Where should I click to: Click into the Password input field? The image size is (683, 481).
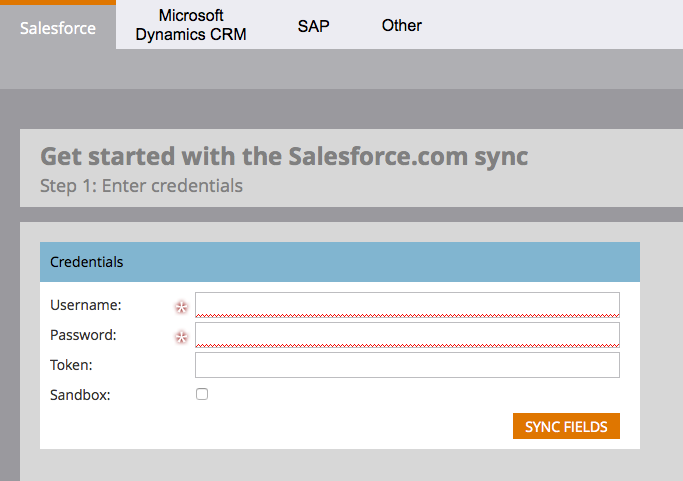(407, 334)
